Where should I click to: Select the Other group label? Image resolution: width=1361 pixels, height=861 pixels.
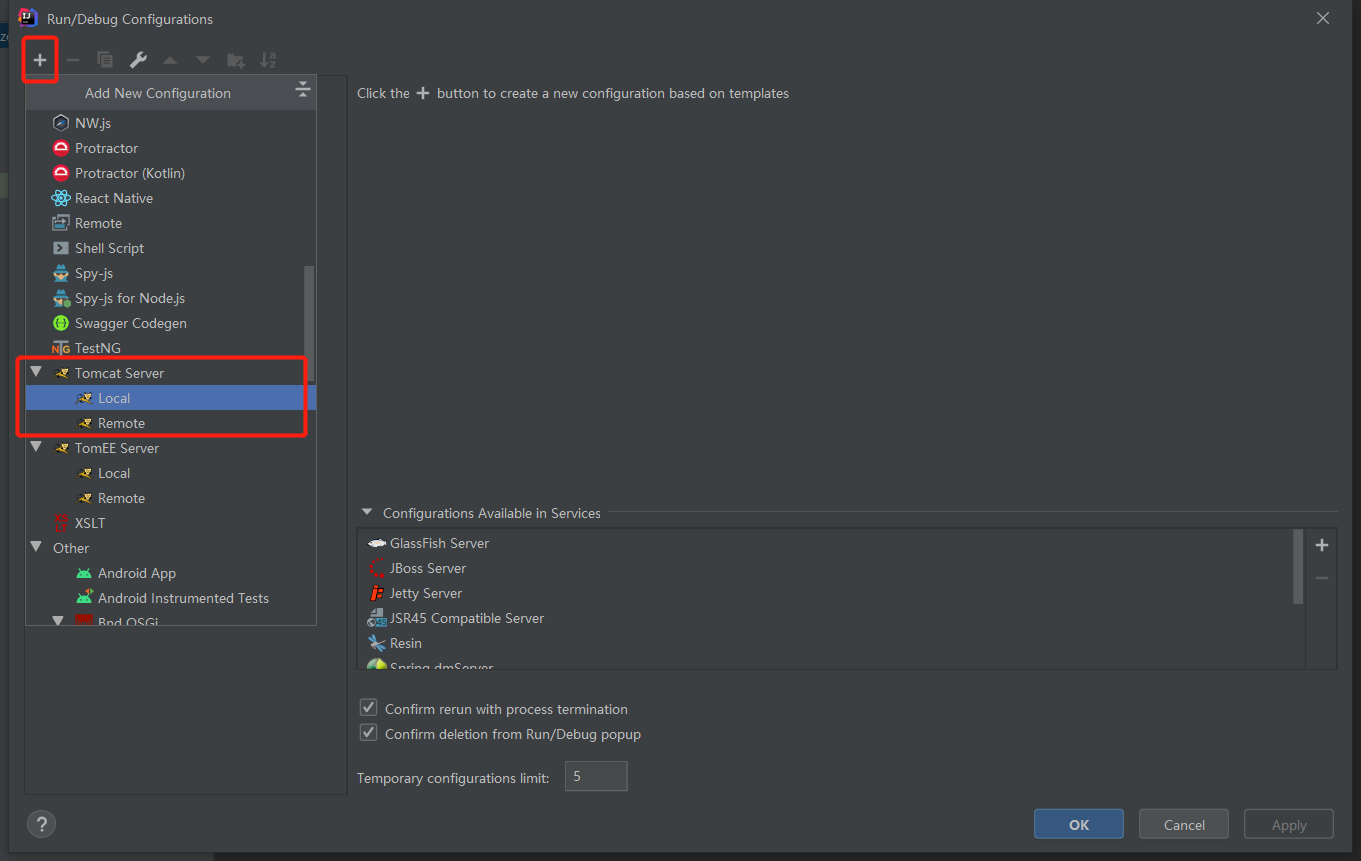click(71, 548)
